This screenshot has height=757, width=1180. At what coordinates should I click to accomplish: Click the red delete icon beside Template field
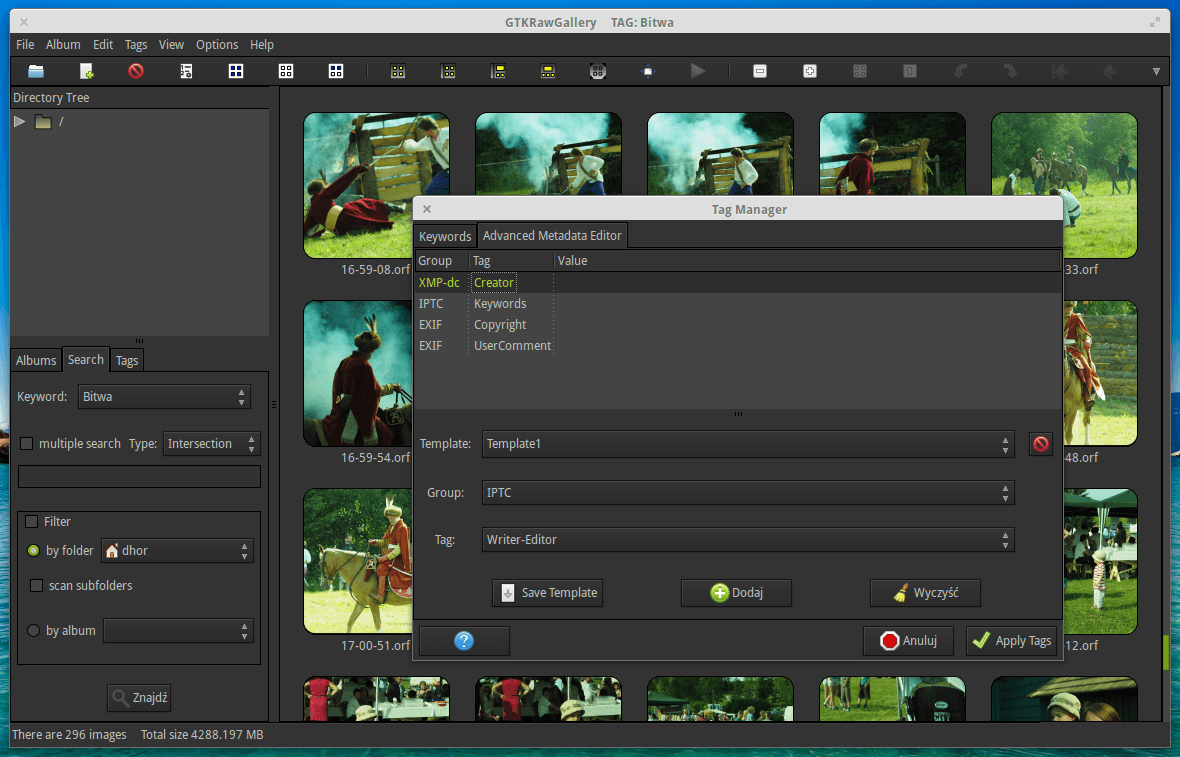[1040, 444]
